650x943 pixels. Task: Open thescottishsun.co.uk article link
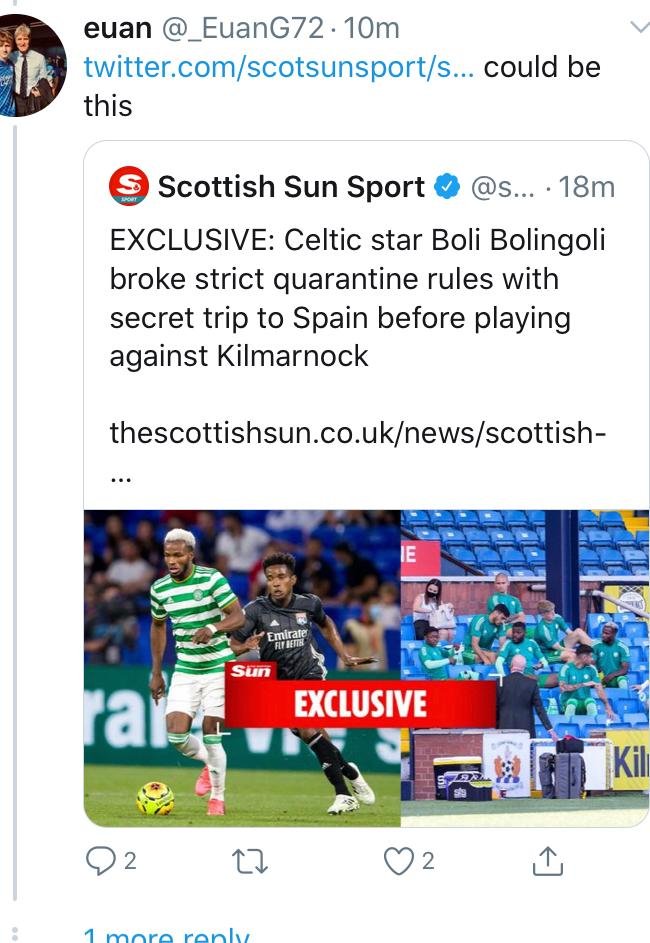[x=358, y=432]
